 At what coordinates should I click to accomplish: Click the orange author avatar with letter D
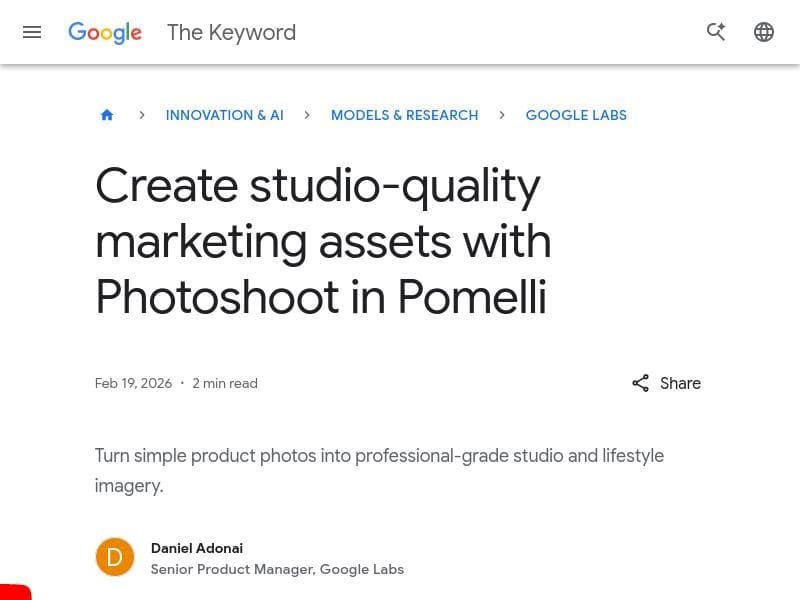pyautogui.click(x=114, y=557)
